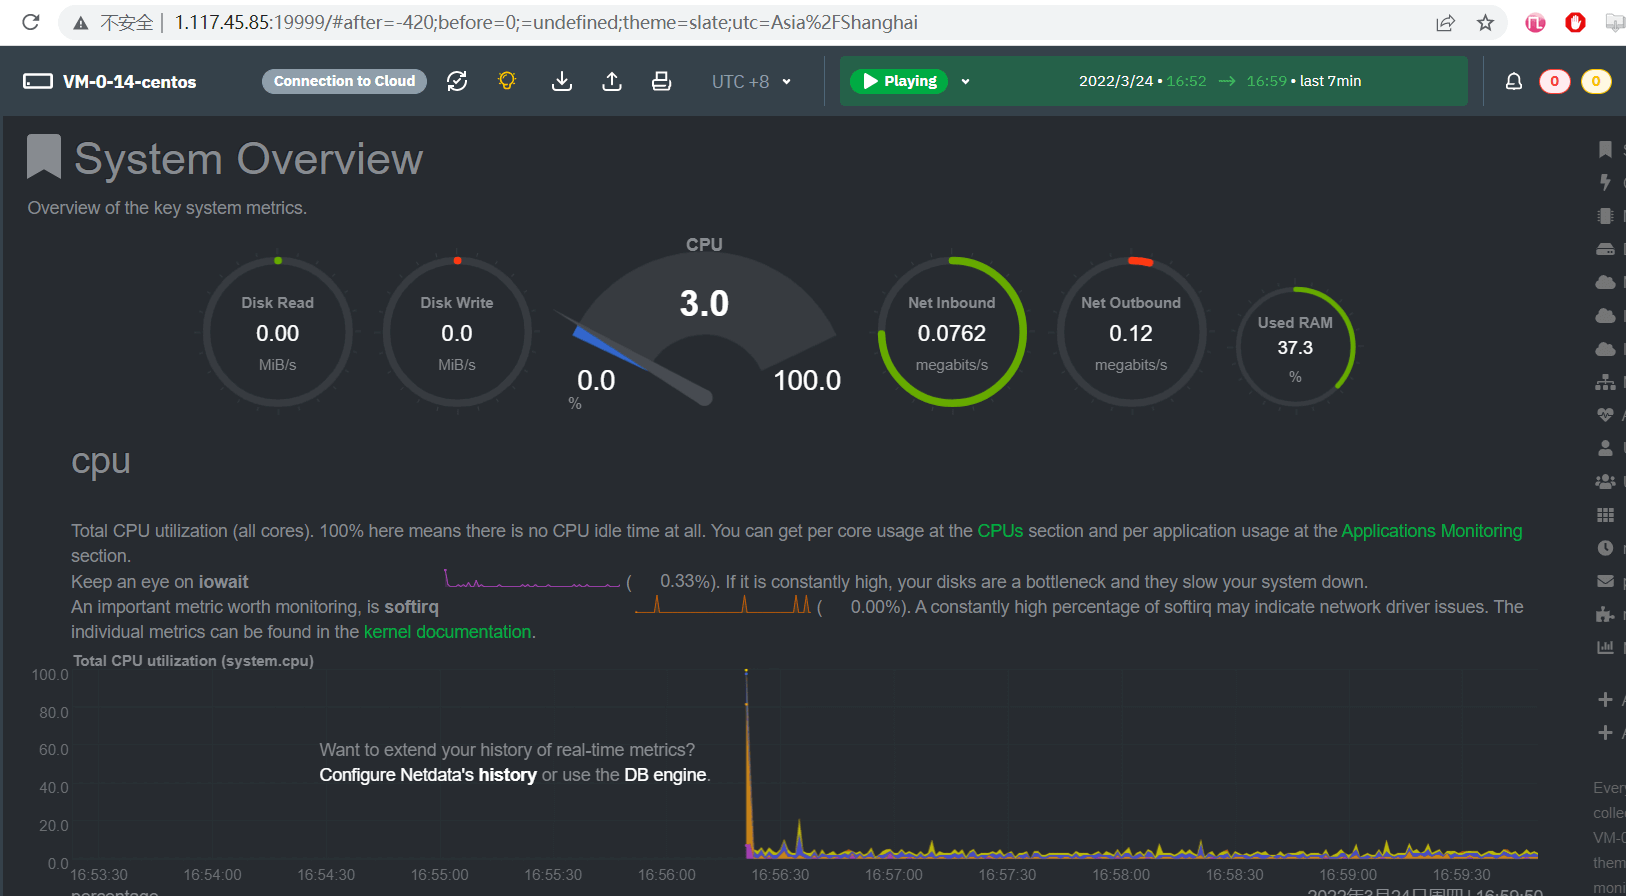Viewport: 1626px width, 896px height.
Task: Click the Disk Write gauge
Action: [457, 332]
